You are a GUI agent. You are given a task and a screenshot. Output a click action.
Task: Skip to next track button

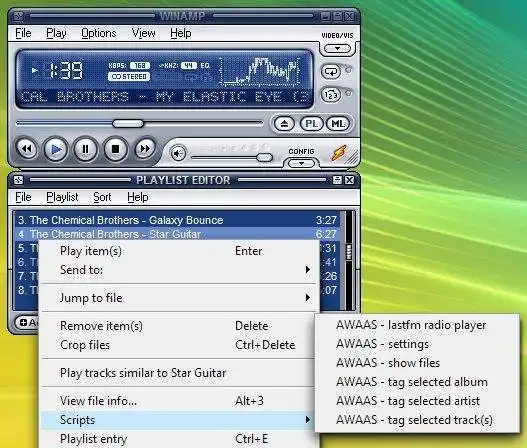145,149
